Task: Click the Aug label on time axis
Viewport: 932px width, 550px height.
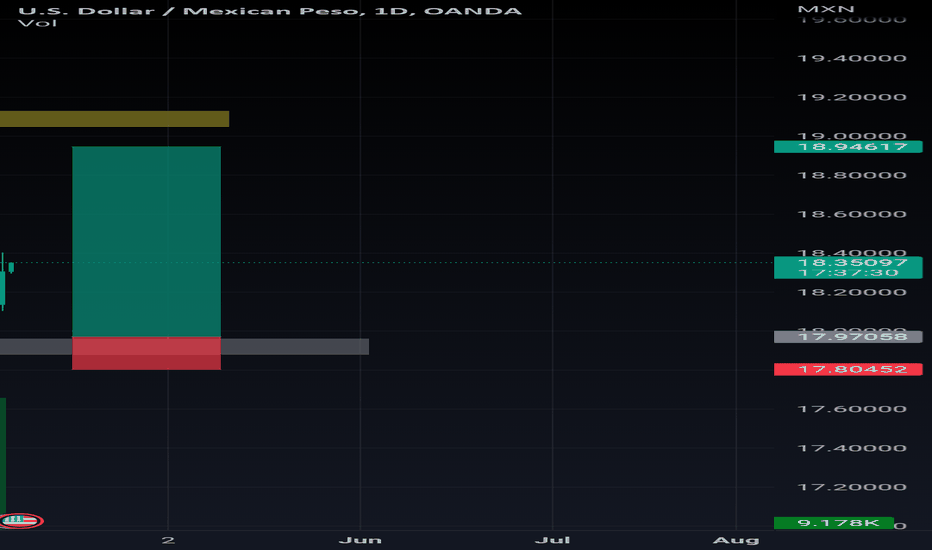Action: pos(736,540)
